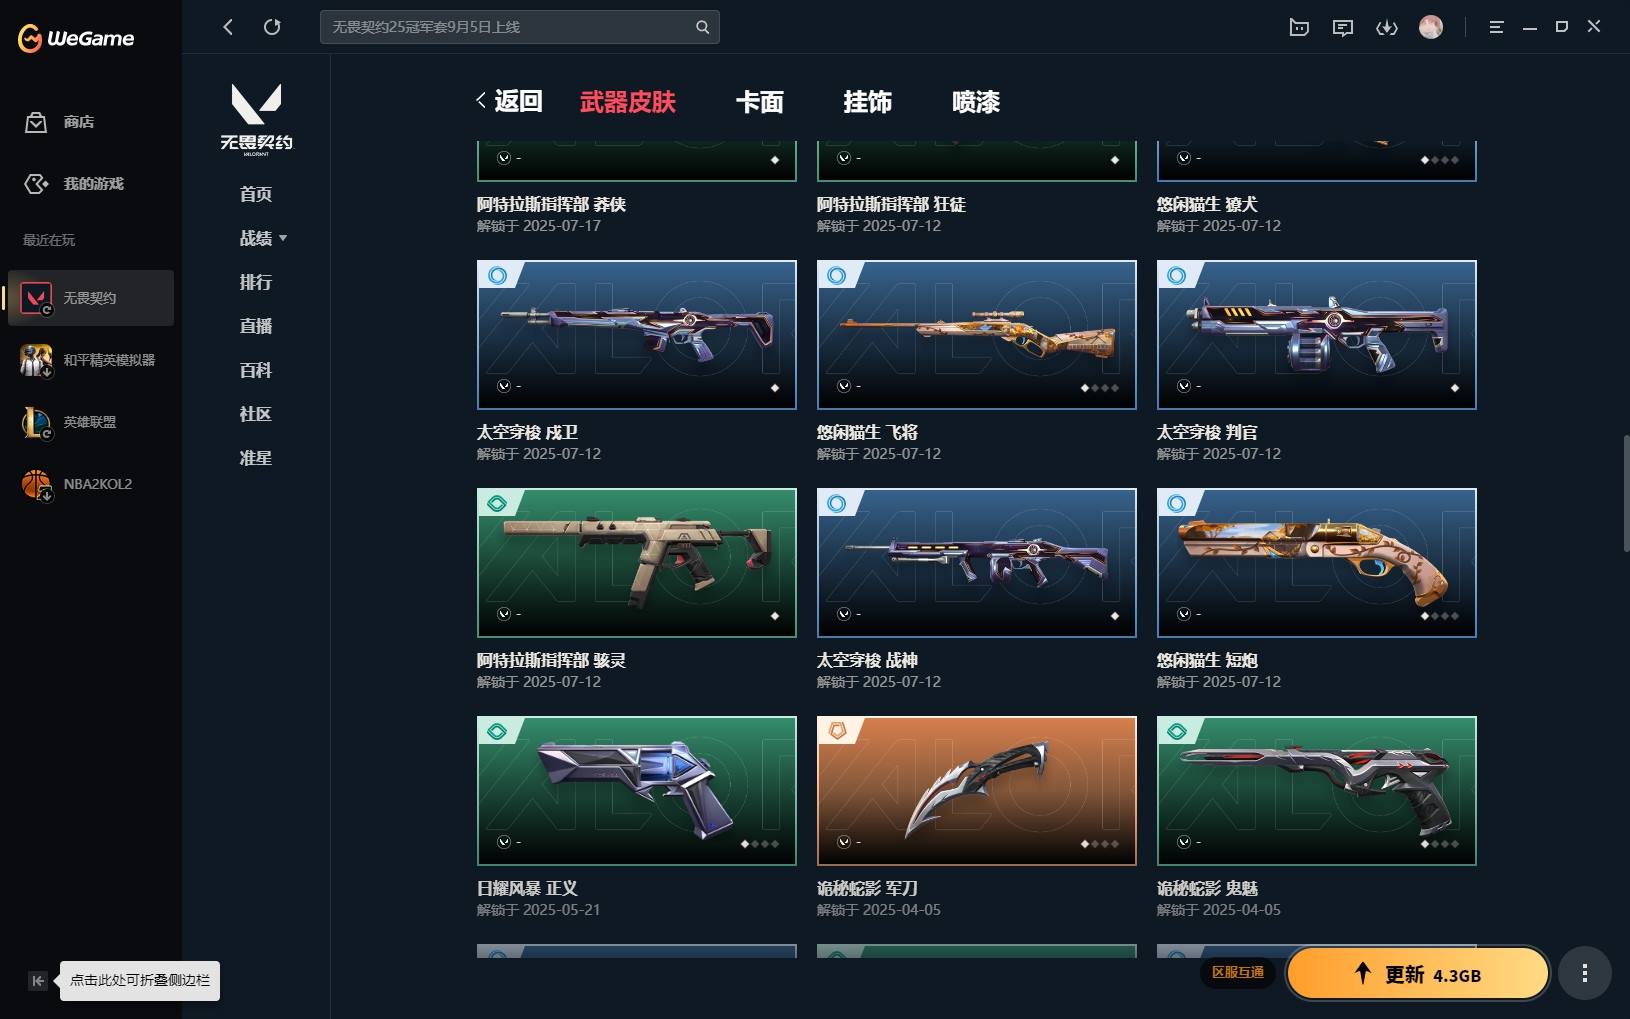Open the folder icon in title bar
The height and width of the screenshot is (1019, 1630).
pyautogui.click(x=1299, y=27)
